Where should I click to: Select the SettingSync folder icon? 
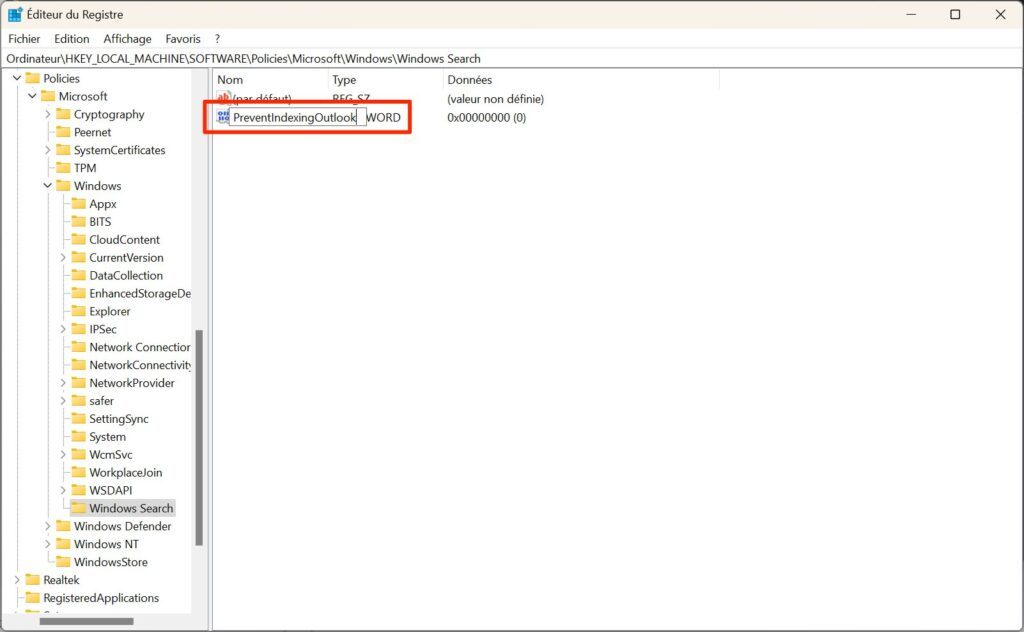pos(78,419)
